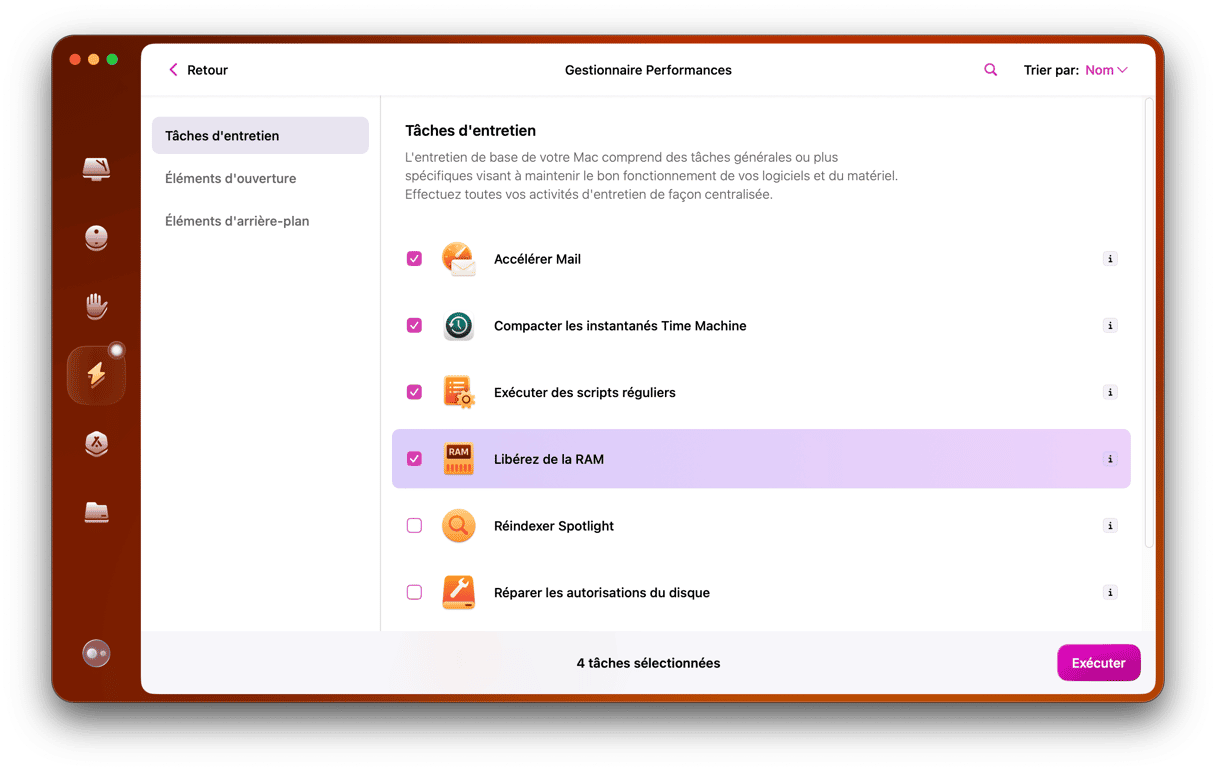The image size is (1216, 771).
Task: Go back with the Retour button
Action: point(198,70)
